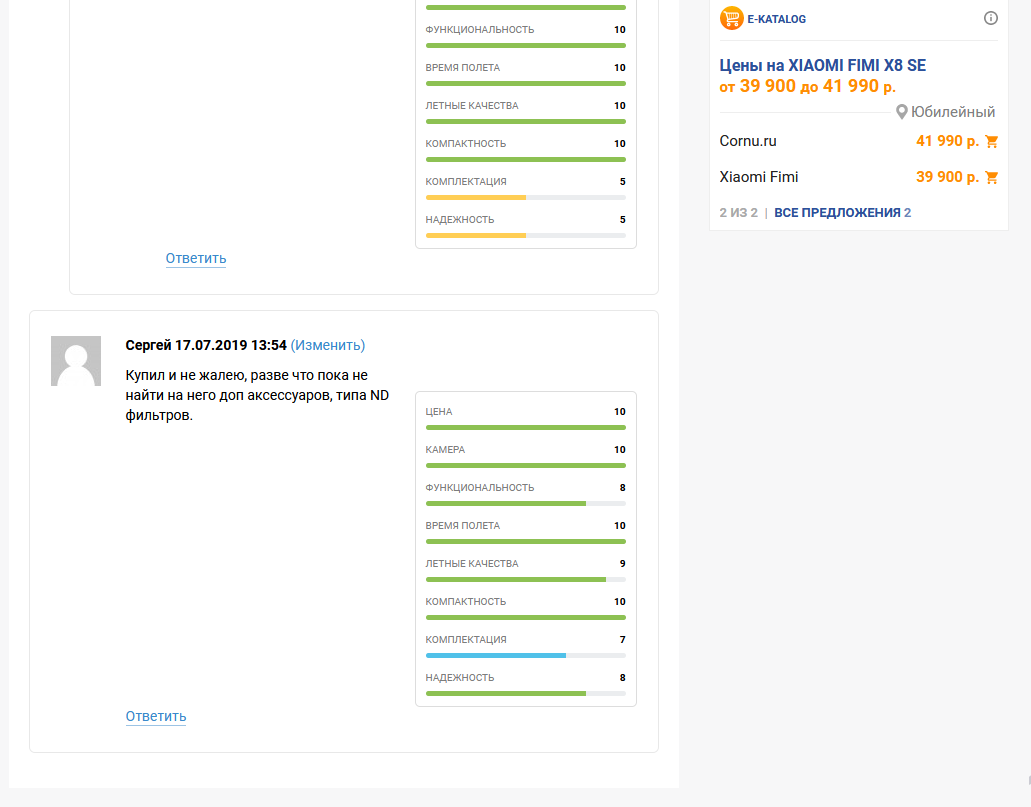This screenshot has width=1031, height=807.
Task: Open 'ВСЕ ПРЕДЛОЖЕНИЯ 2' link
Action: [x=842, y=212]
